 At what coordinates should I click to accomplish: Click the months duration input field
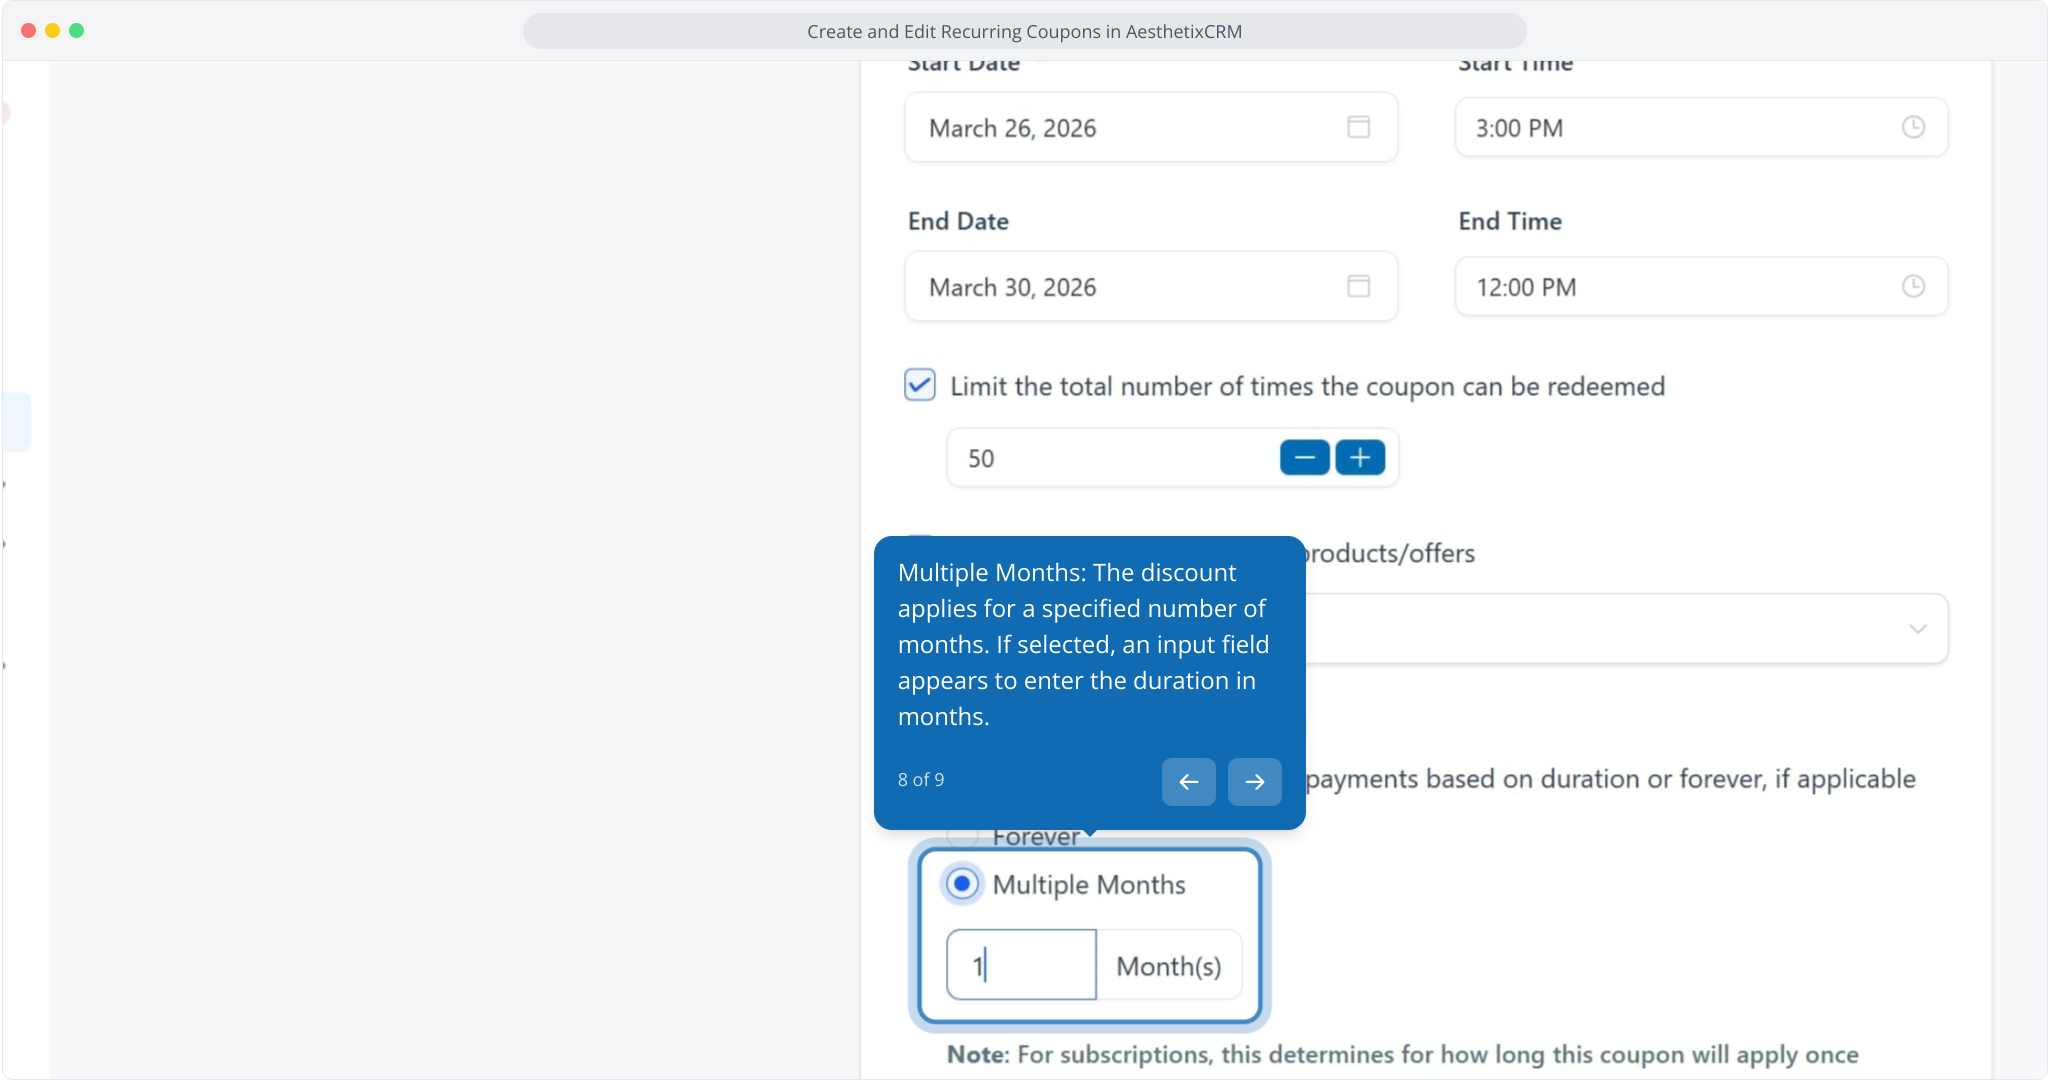pyautogui.click(x=1022, y=966)
